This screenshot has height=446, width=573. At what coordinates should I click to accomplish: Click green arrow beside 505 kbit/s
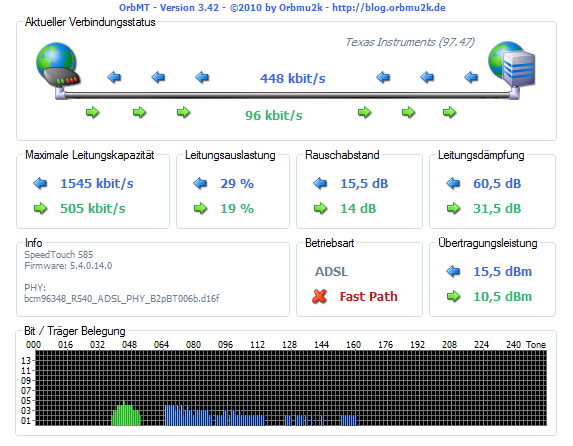(40, 208)
